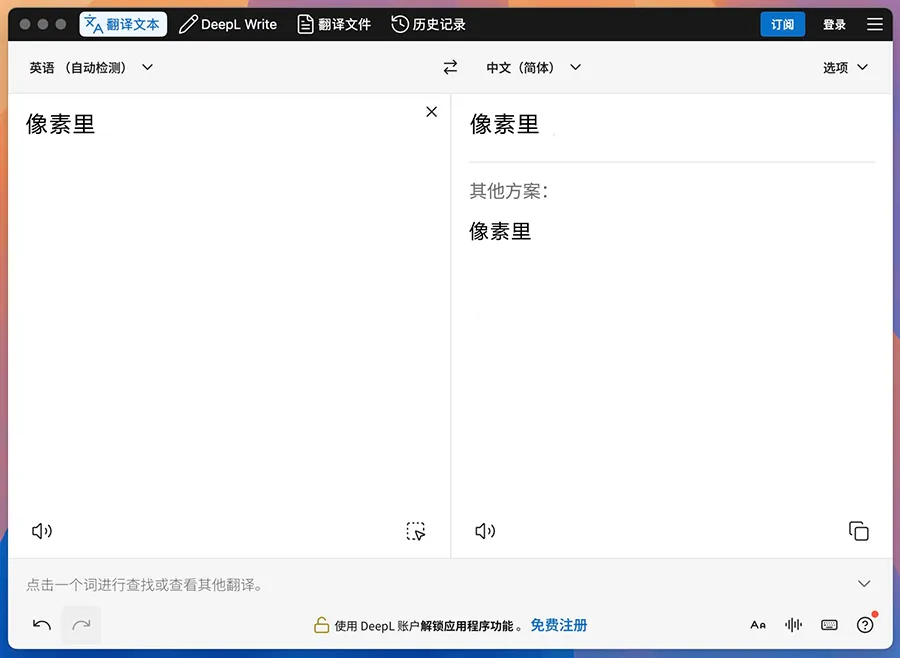
Task: Play translated text audio with speaker icon
Action: [485, 531]
